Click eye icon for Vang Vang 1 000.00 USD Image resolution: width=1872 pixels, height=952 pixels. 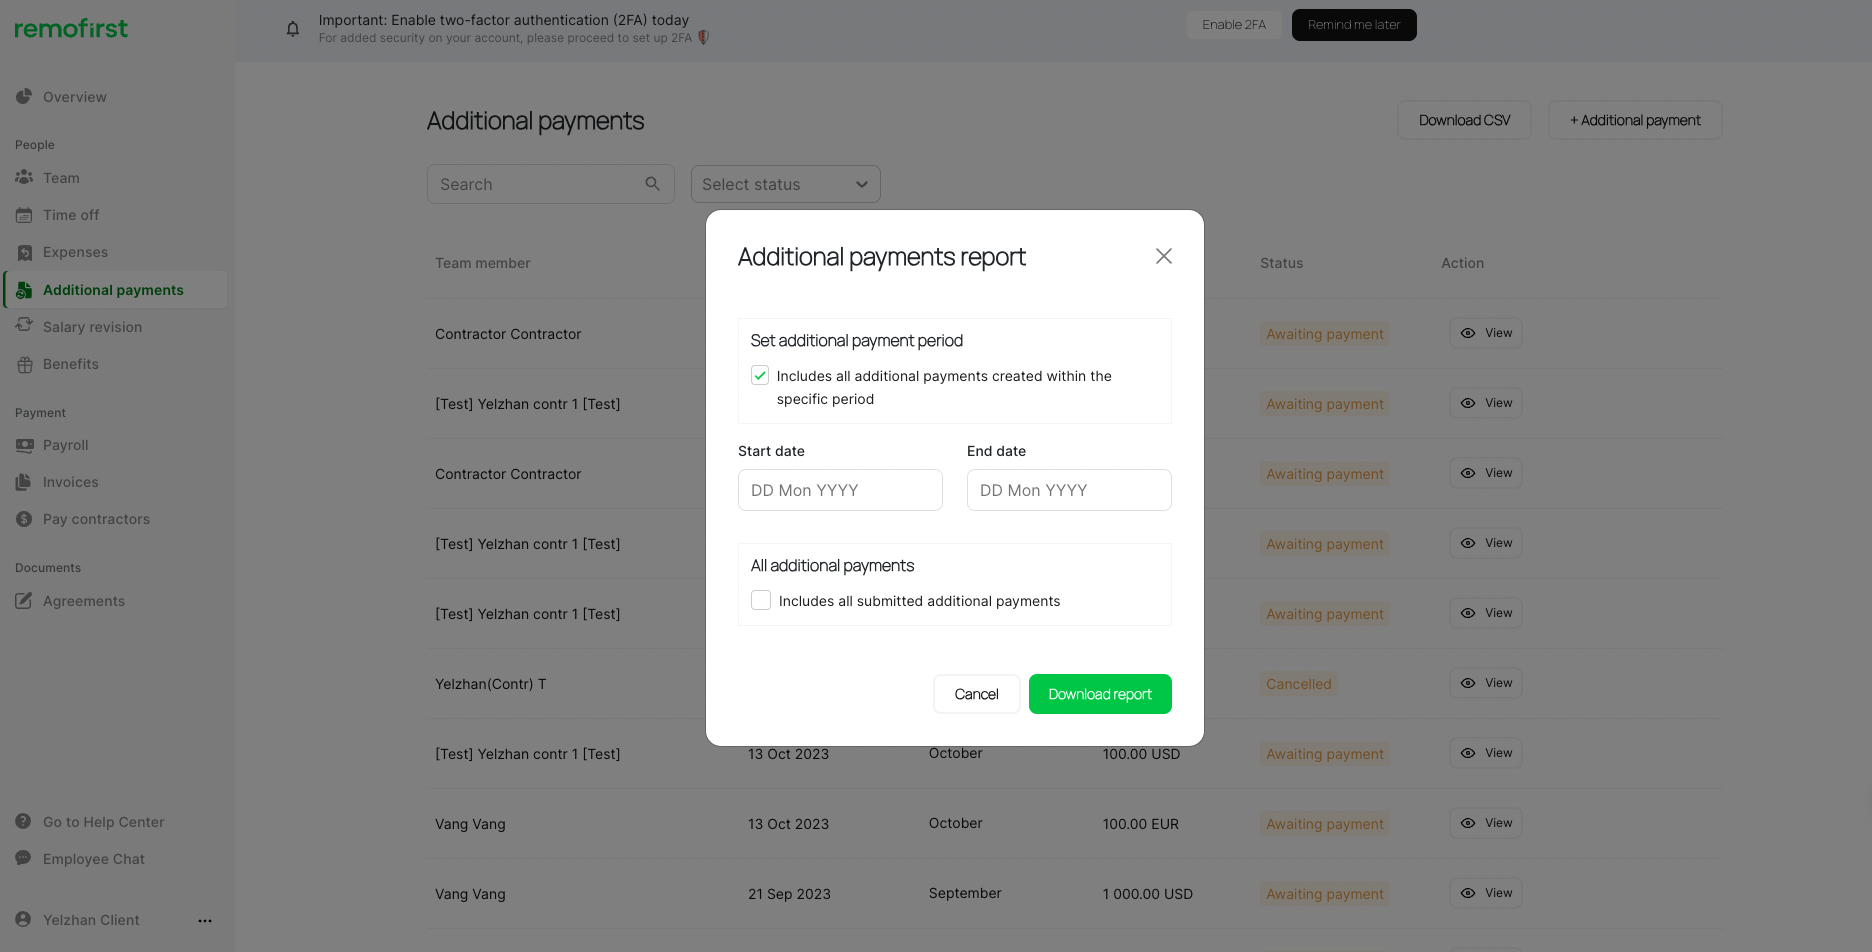pos(1468,893)
